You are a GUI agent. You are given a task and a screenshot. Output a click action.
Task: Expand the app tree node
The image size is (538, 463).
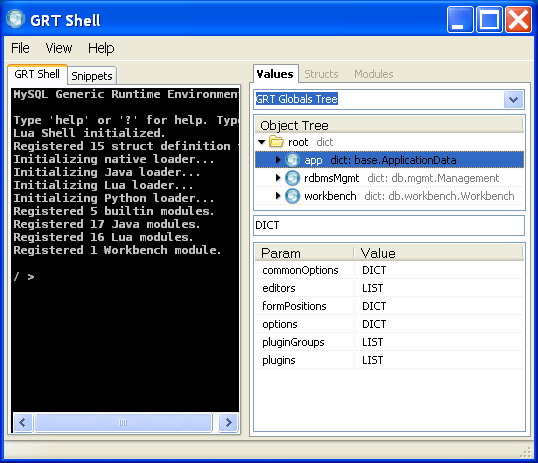pyautogui.click(x=278, y=160)
